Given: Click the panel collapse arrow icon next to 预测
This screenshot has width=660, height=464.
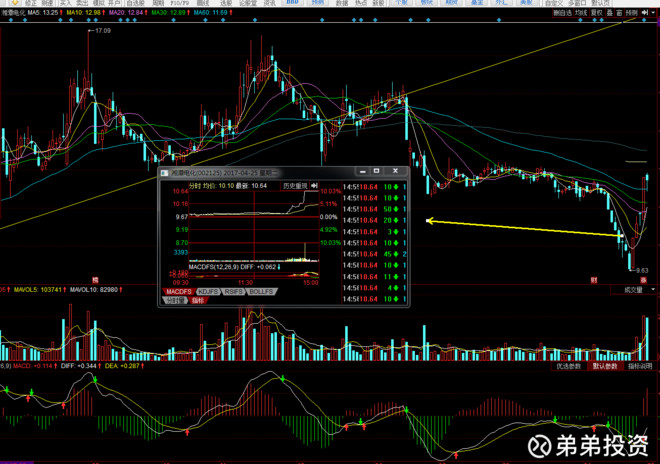Looking at the screenshot, I should pos(645,13).
